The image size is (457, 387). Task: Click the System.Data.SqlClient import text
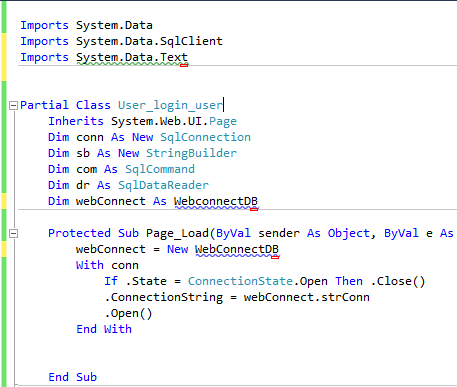pos(149,41)
